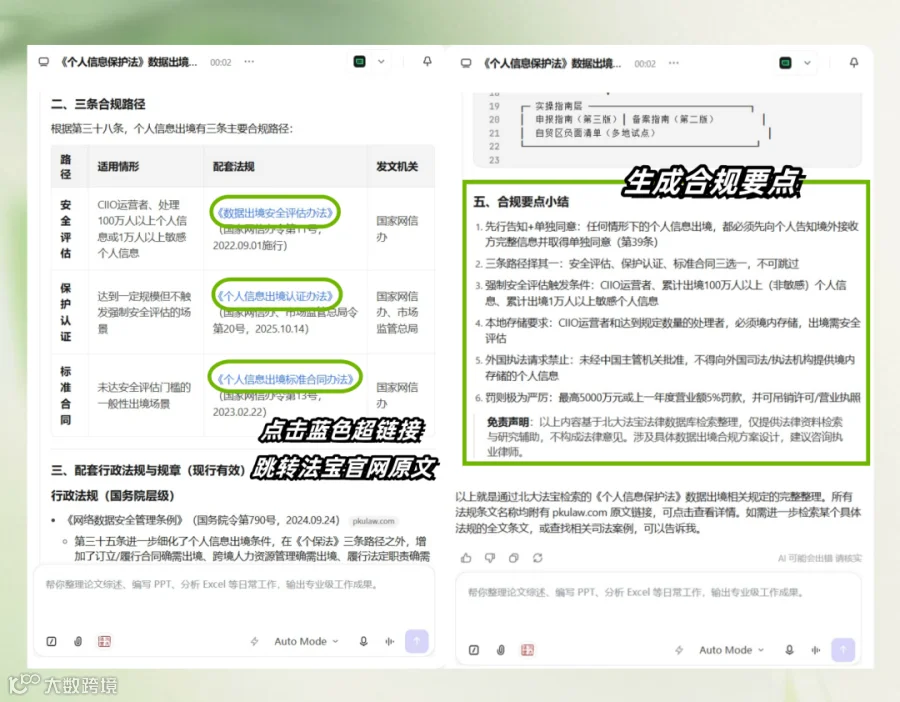Click microphone icon in right input bar

tap(789, 650)
